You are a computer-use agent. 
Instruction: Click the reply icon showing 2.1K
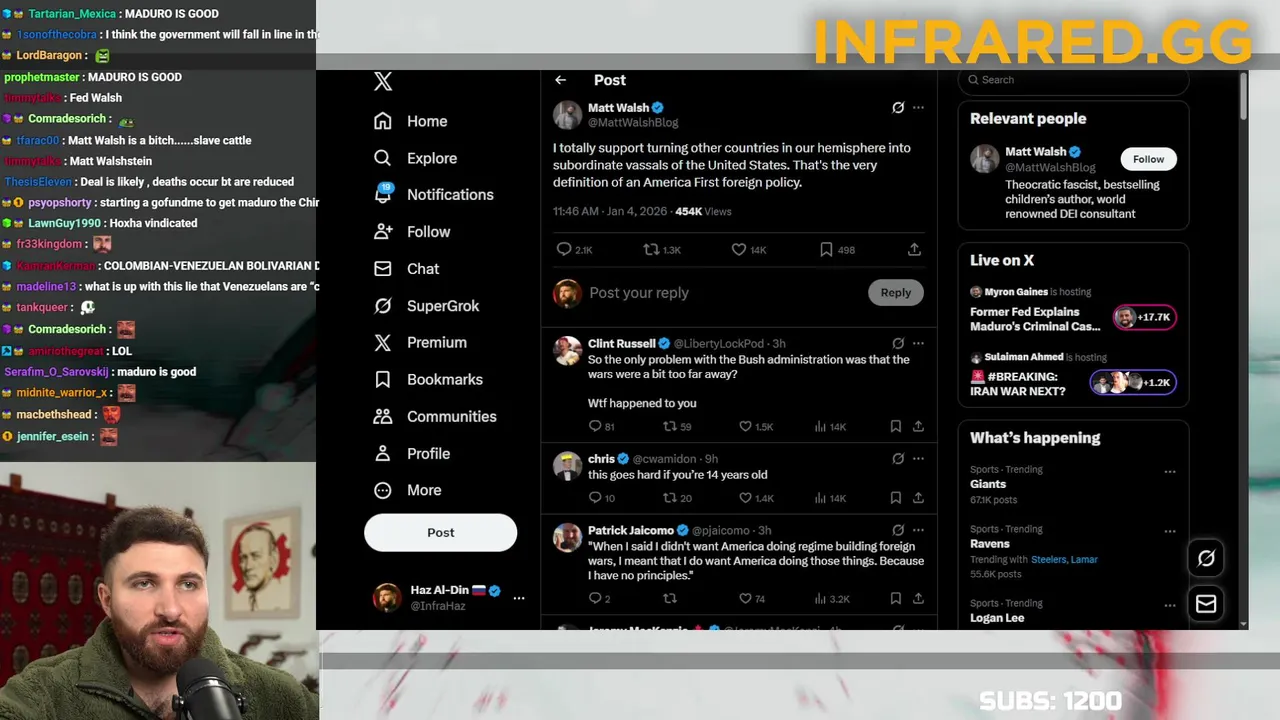click(x=563, y=249)
